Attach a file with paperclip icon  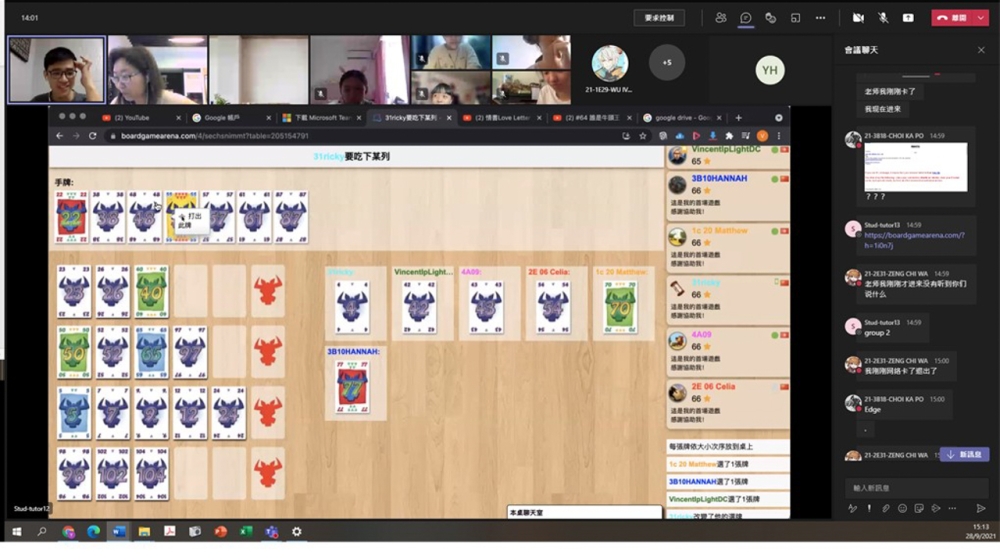click(x=885, y=508)
